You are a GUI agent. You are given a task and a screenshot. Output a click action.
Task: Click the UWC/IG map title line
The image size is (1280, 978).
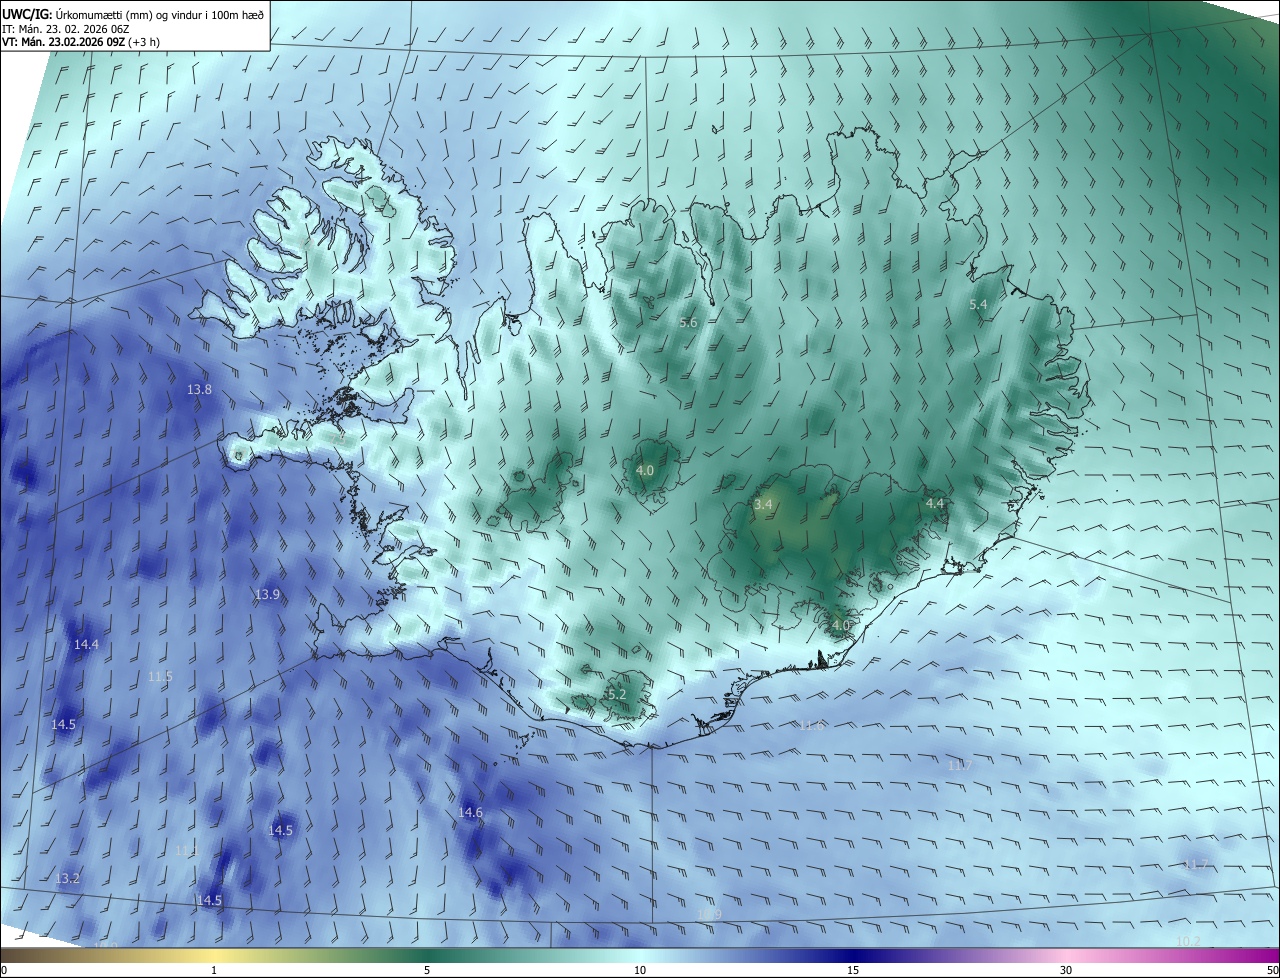coord(134,14)
